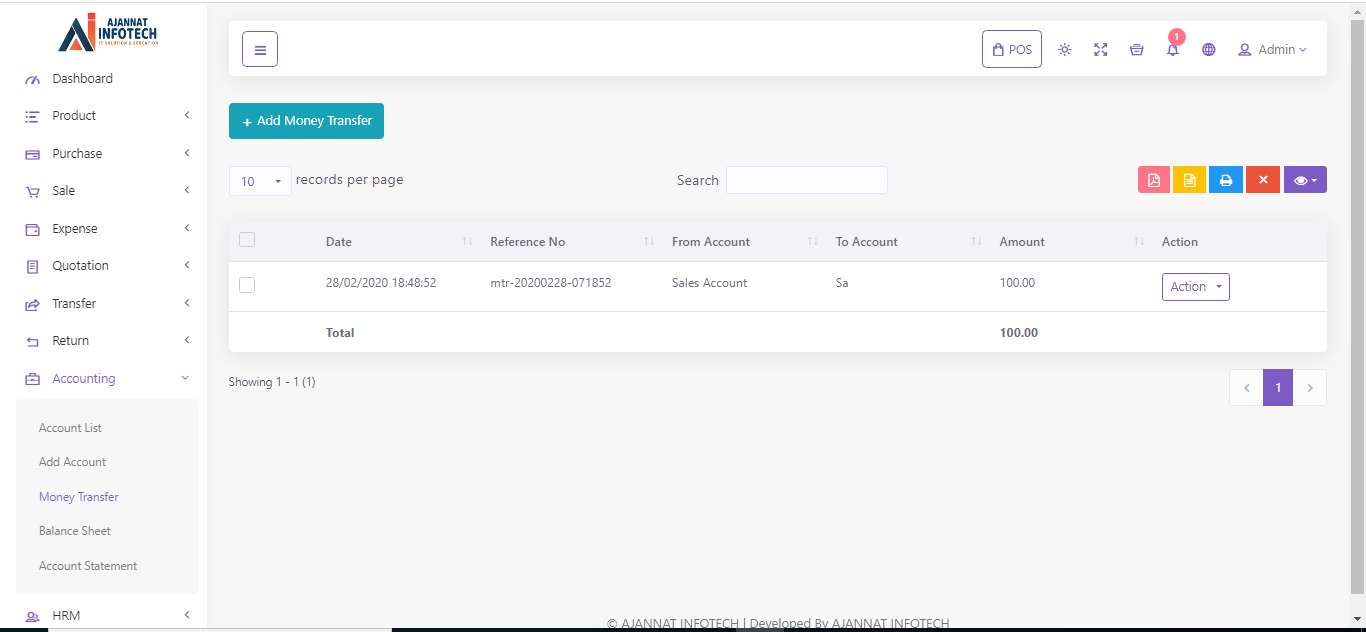Viewport: 1366px width, 632px height.
Task: Open column visibility eye dropdown
Action: pos(1305,180)
